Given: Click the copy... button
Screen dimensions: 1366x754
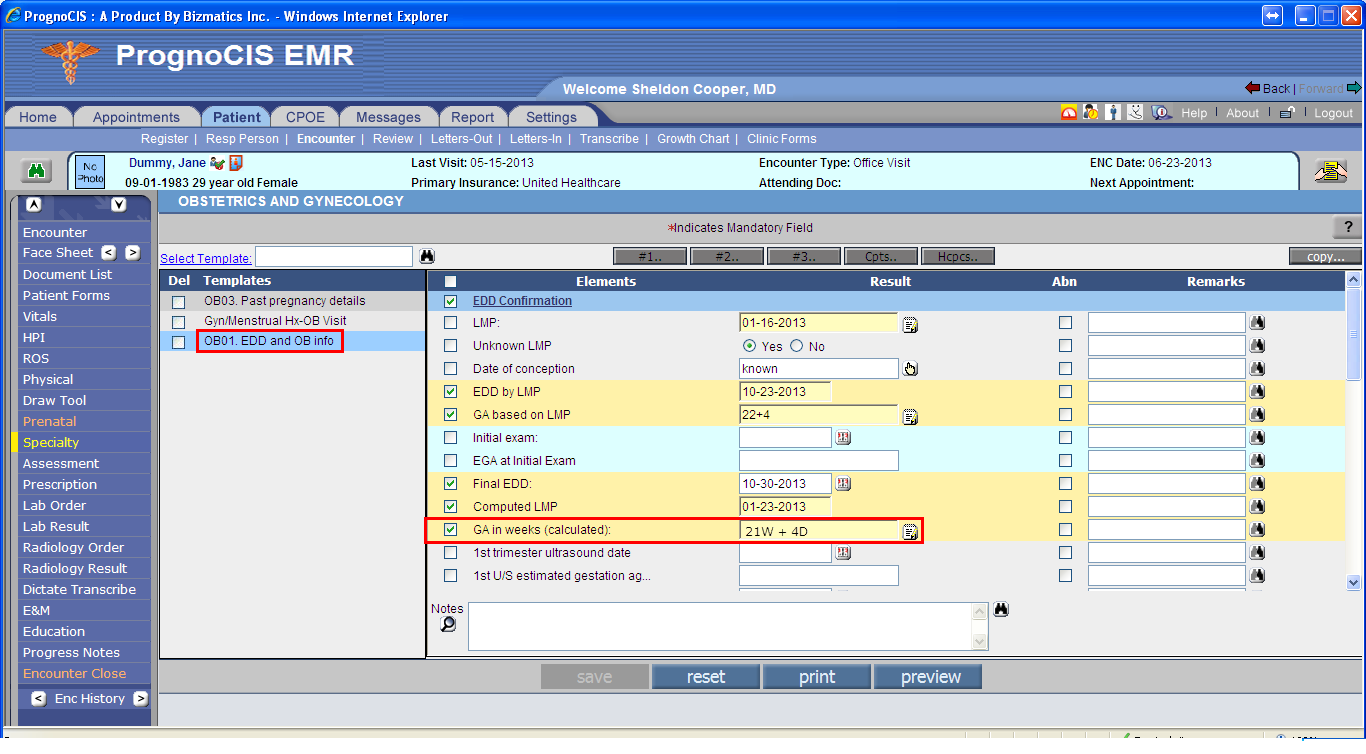Looking at the screenshot, I should click(x=1325, y=257).
